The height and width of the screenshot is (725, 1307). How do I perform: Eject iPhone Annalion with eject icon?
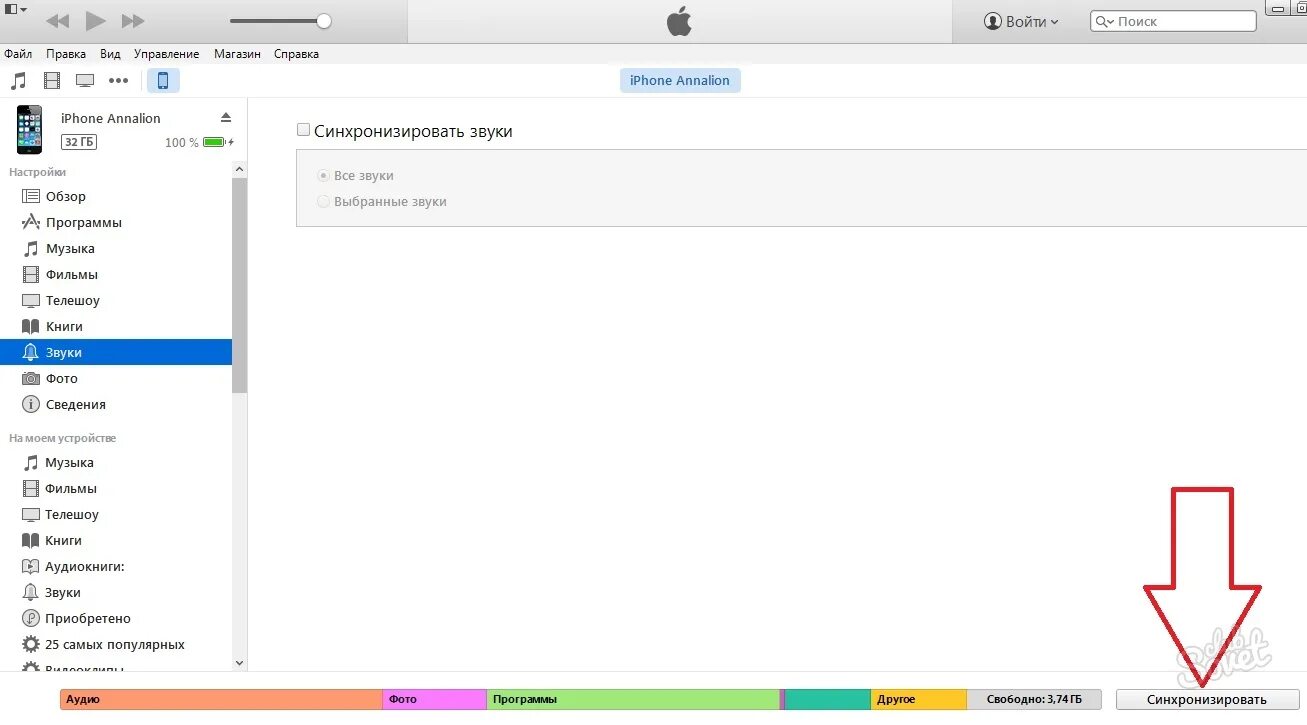pyautogui.click(x=226, y=117)
